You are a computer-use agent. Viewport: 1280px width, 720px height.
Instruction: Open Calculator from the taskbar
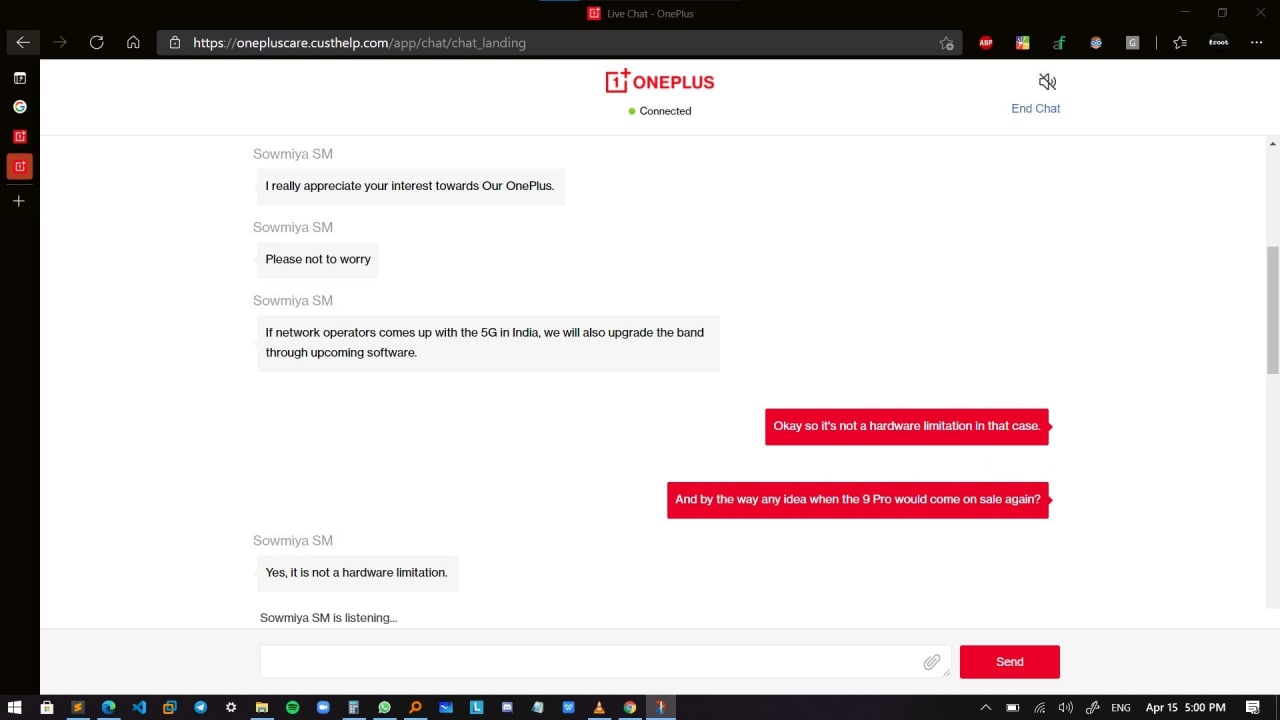point(354,707)
